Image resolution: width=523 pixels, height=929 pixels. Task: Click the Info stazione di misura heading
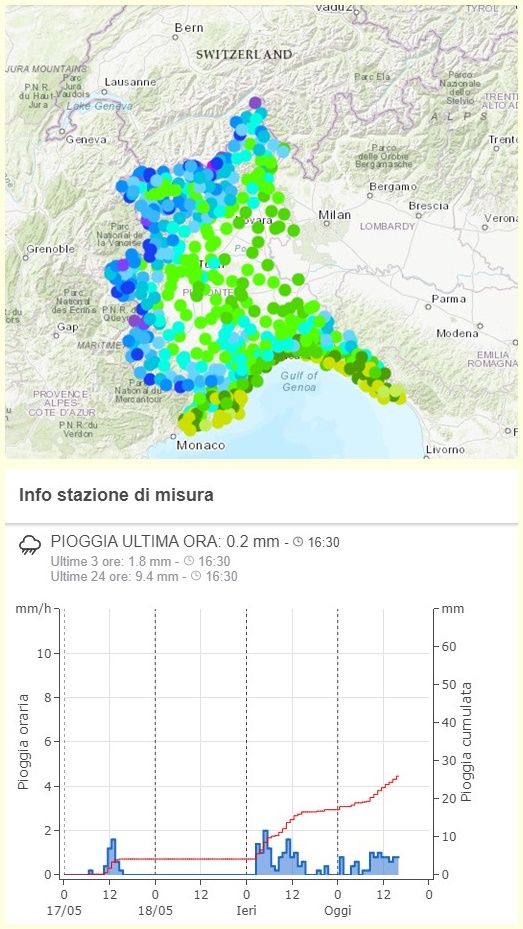(116, 495)
